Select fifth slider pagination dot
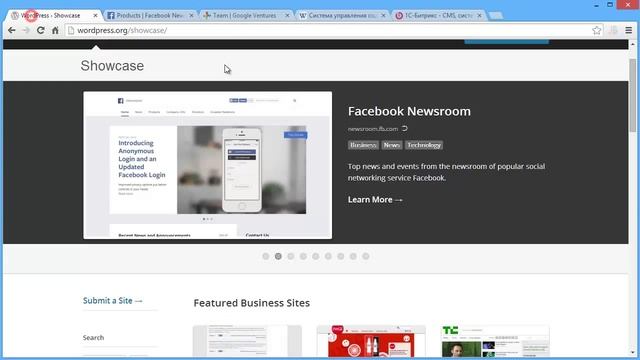Image resolution: width=640 pixels, height=360 pixels. 316,256
